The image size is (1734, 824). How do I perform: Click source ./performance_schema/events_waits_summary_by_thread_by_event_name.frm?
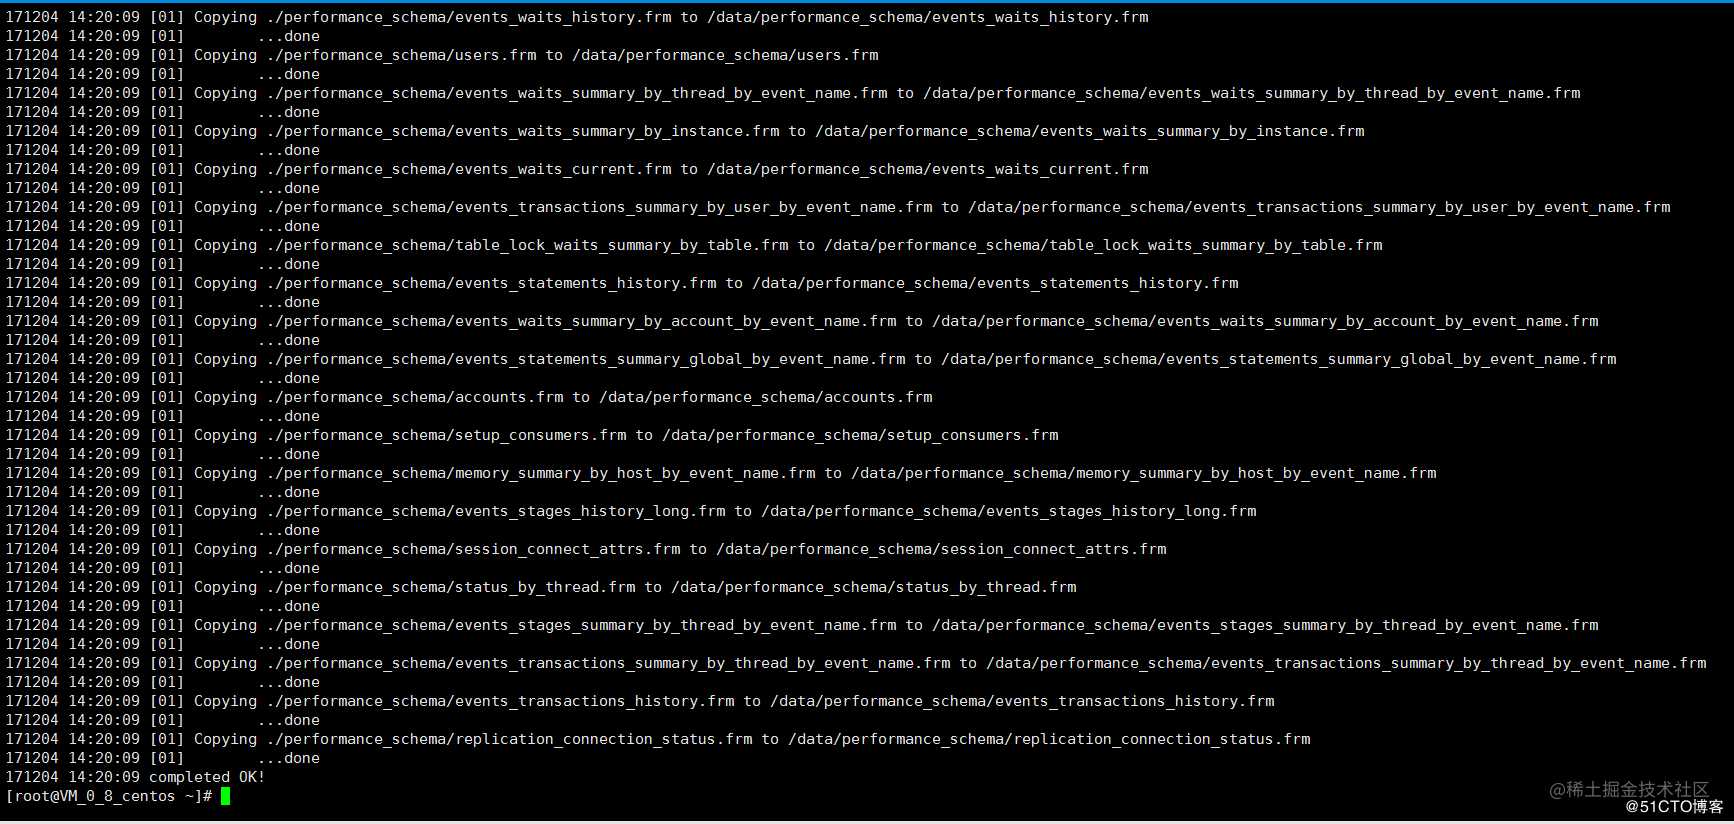[x=577, y=93]
